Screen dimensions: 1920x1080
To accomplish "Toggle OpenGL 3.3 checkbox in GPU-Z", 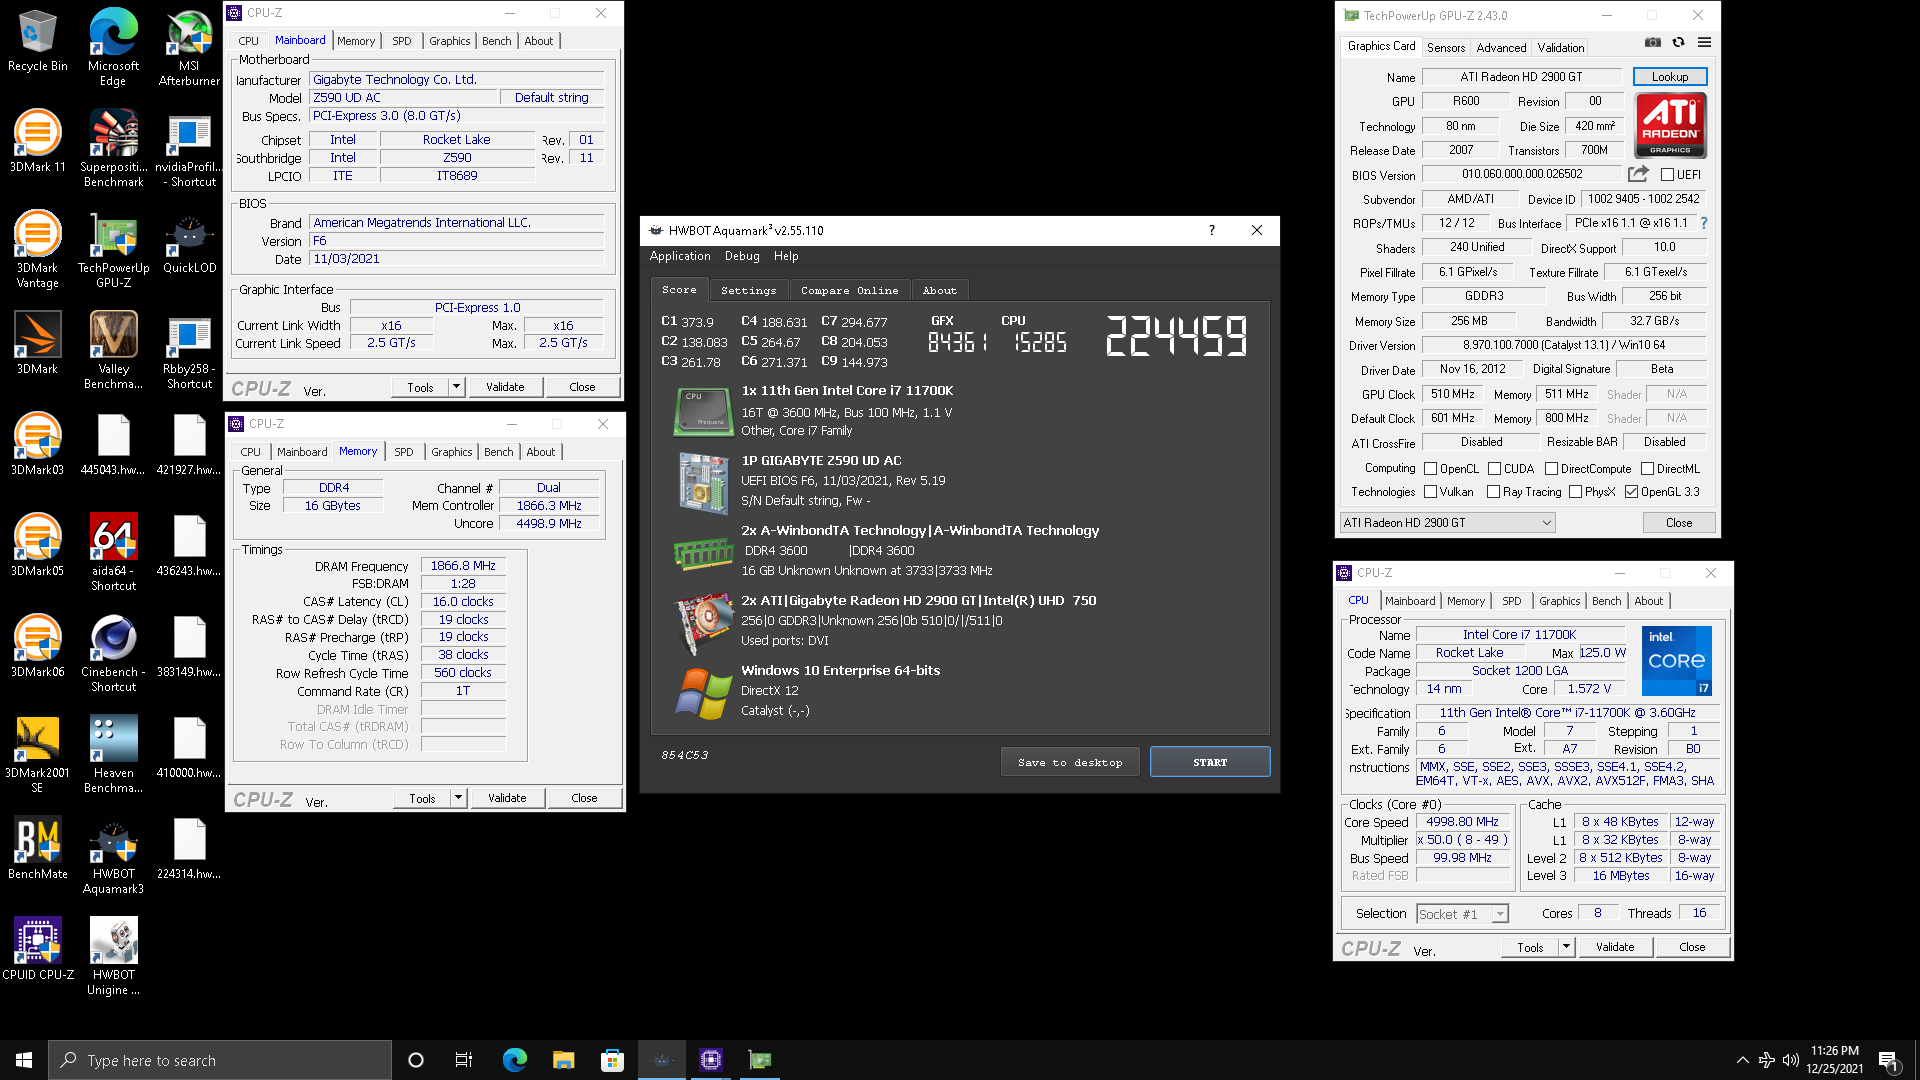I will tap(1631, 492).
